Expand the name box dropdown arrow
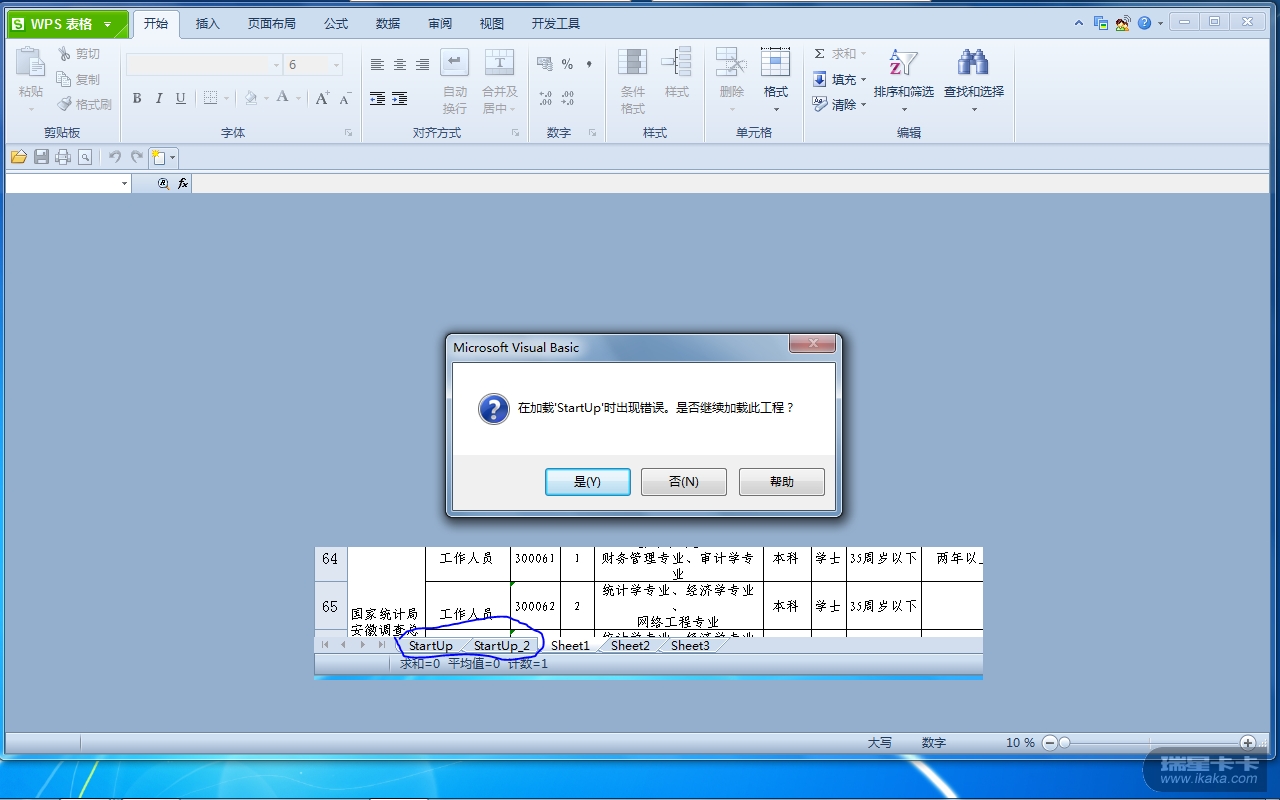Screen dimensions: 1280x800 (x=125, y=184)
